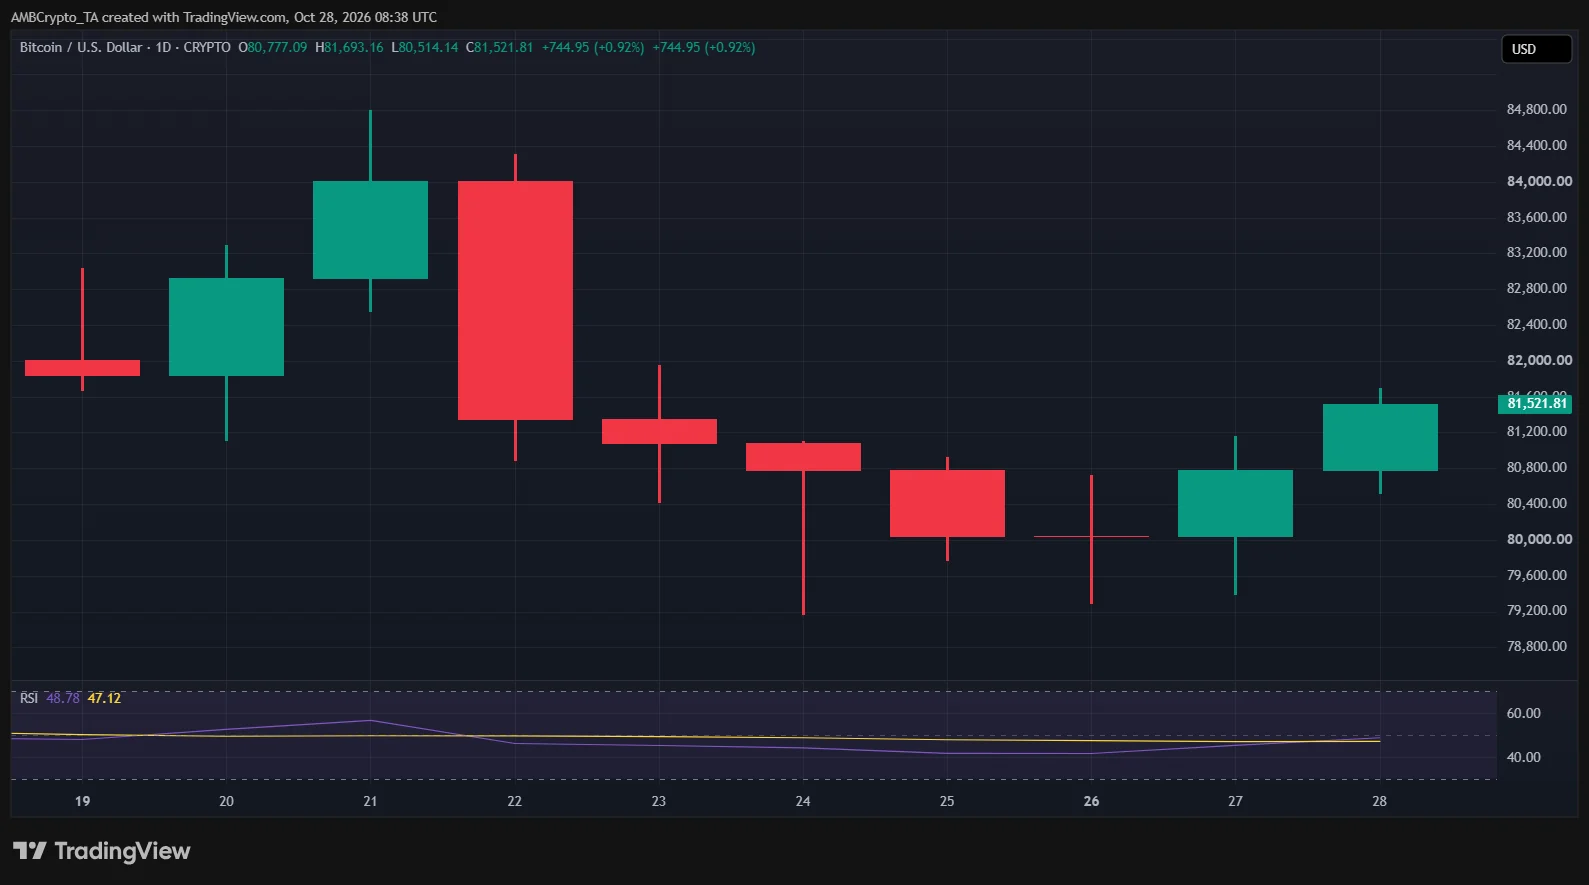Click the current price label 81,521.81
Image resolution: width=1589 pixels, height=885 pixels.
pyautogui.click(x=1535, y=404)
